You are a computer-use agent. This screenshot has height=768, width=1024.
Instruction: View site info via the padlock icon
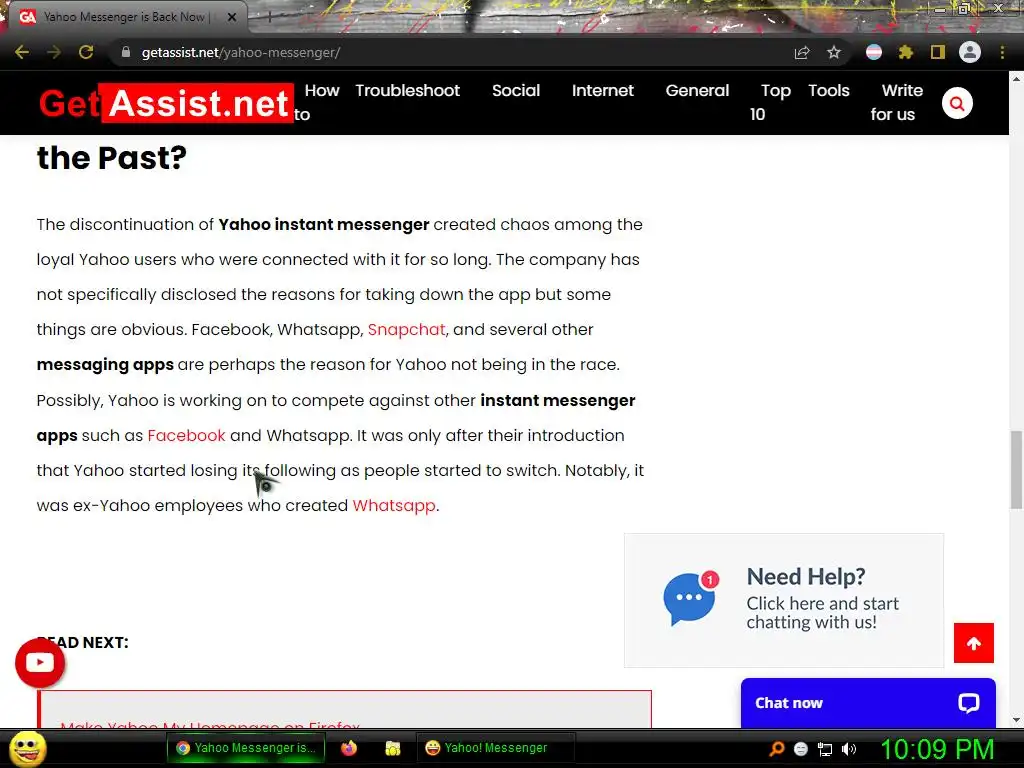click(126, 52)
